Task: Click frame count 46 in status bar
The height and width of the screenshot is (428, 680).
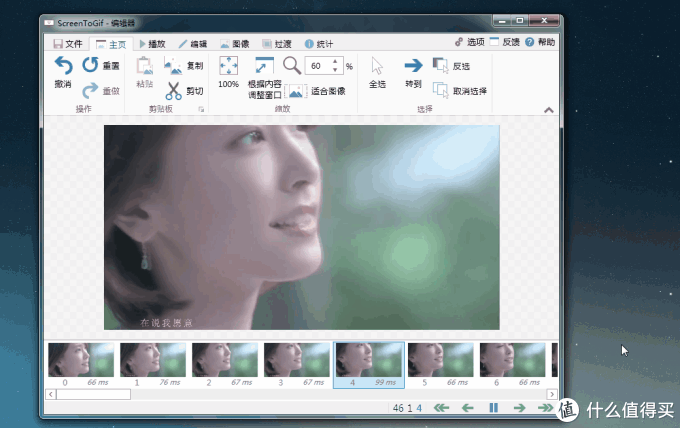Action: [398, 408]
